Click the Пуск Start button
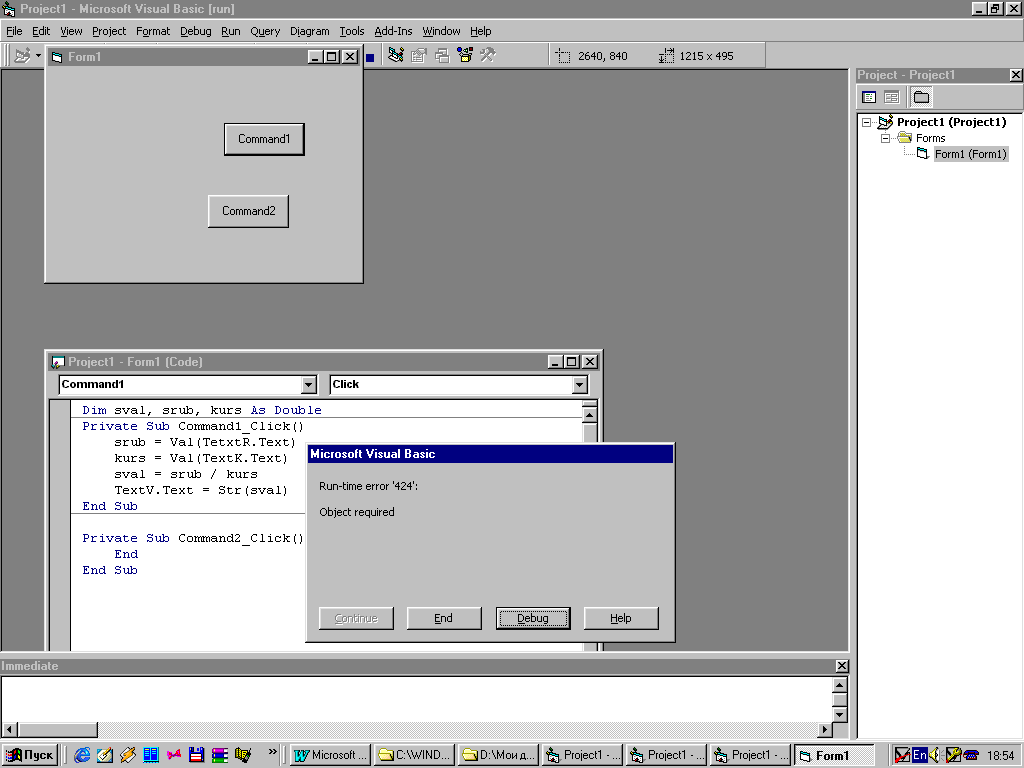 point(30,755)
